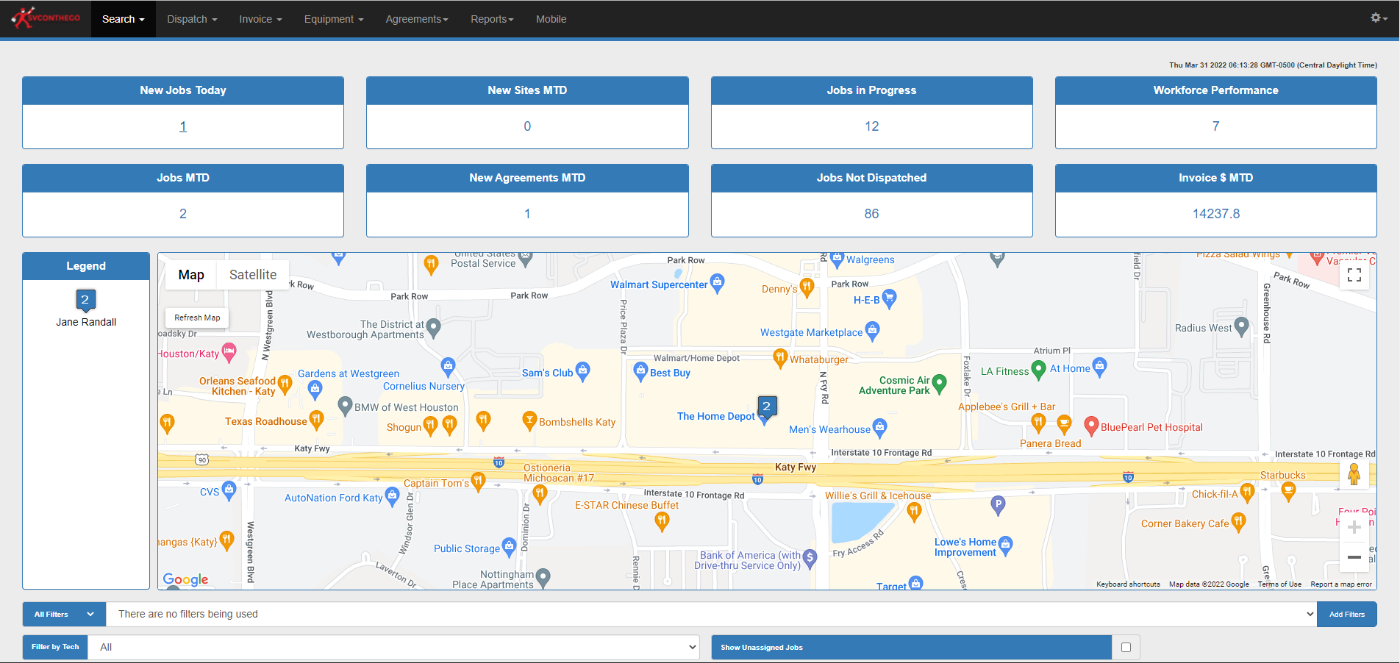Click Jane Randall legend marker

(85, 301)
